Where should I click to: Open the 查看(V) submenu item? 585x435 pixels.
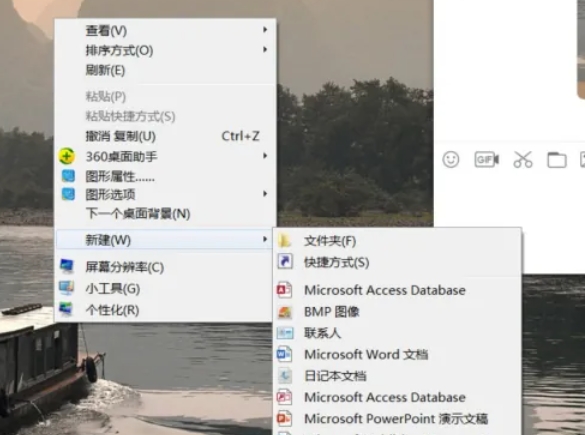click(x=165, y=30)
